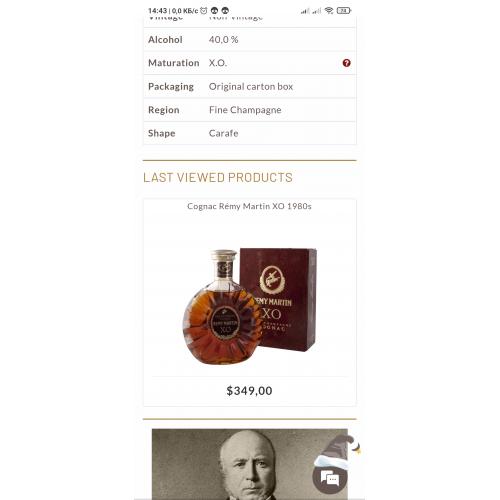Click the Alcohol 40,0 % row
The width and height of the screenshot is (500, 500).
tap(250, 40)
